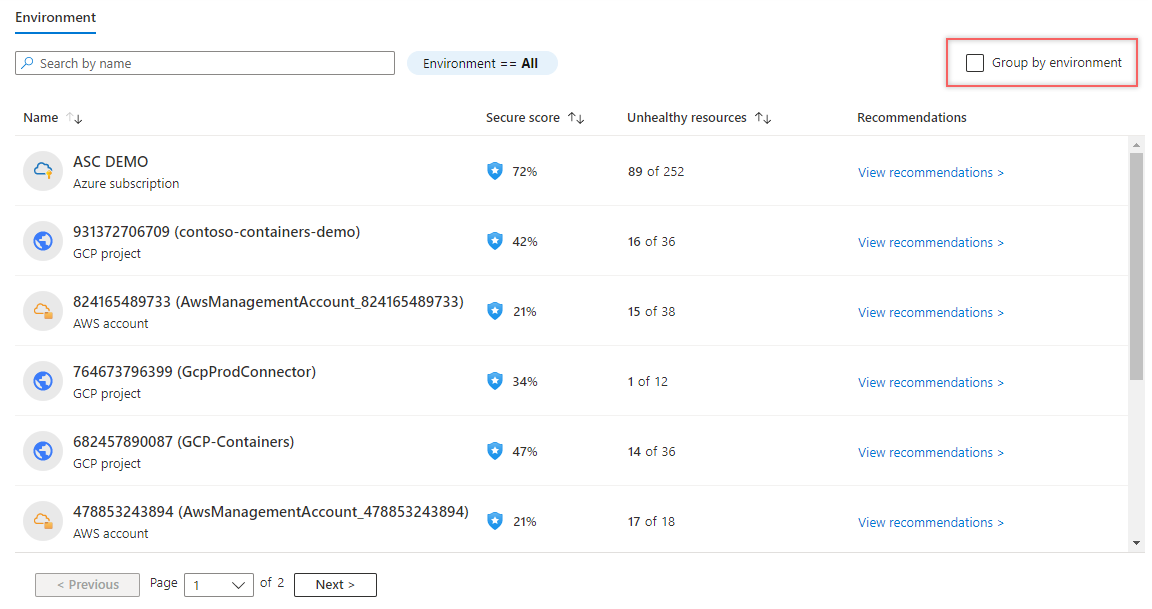
Task: Click the AWS icon for AwsManagementAccount_478853243894
Action: point(43,521)
